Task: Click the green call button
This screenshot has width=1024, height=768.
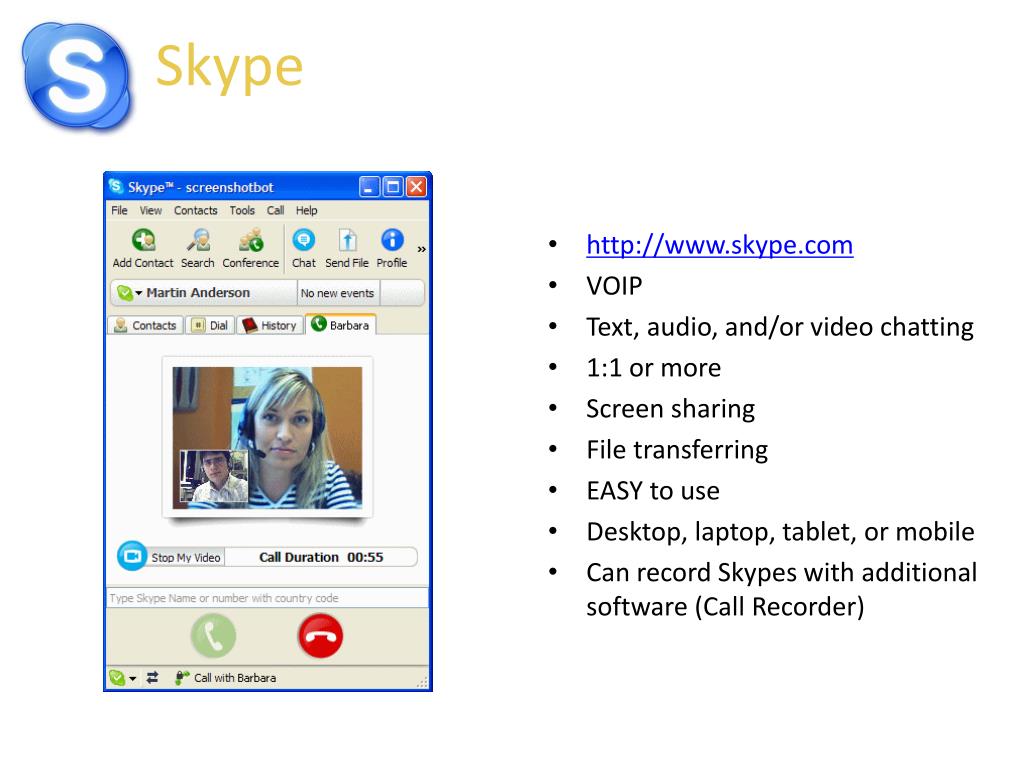Action: click(x=213, y=635)
